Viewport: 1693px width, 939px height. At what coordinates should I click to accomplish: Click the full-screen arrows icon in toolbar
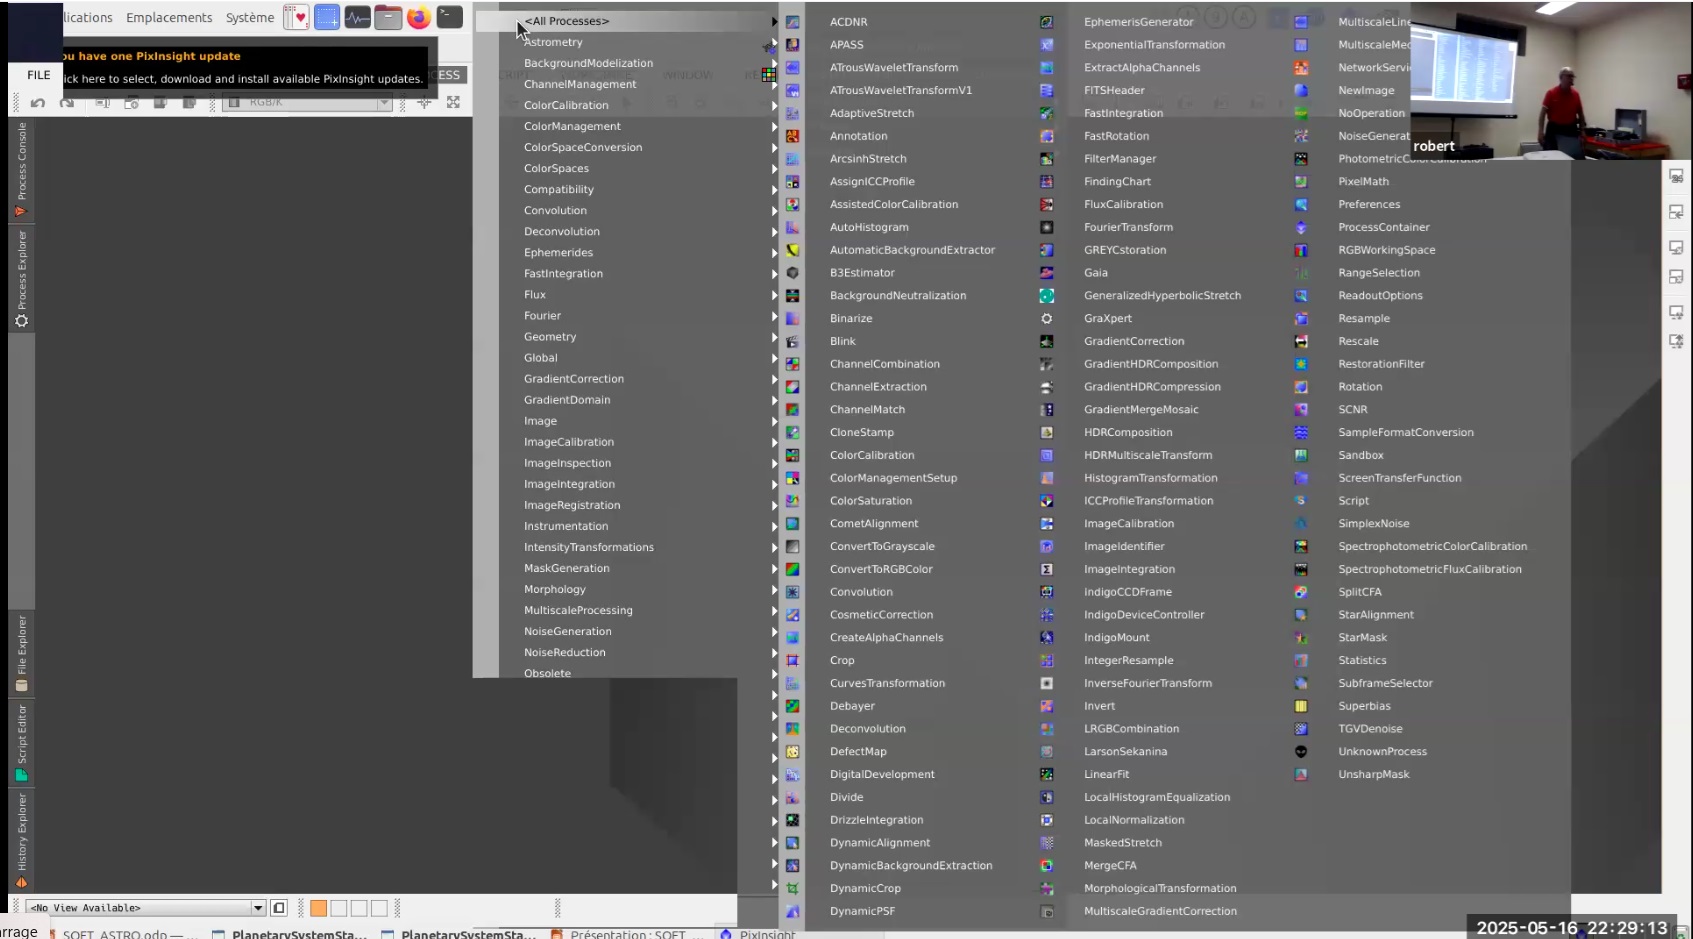pos(453,102)
